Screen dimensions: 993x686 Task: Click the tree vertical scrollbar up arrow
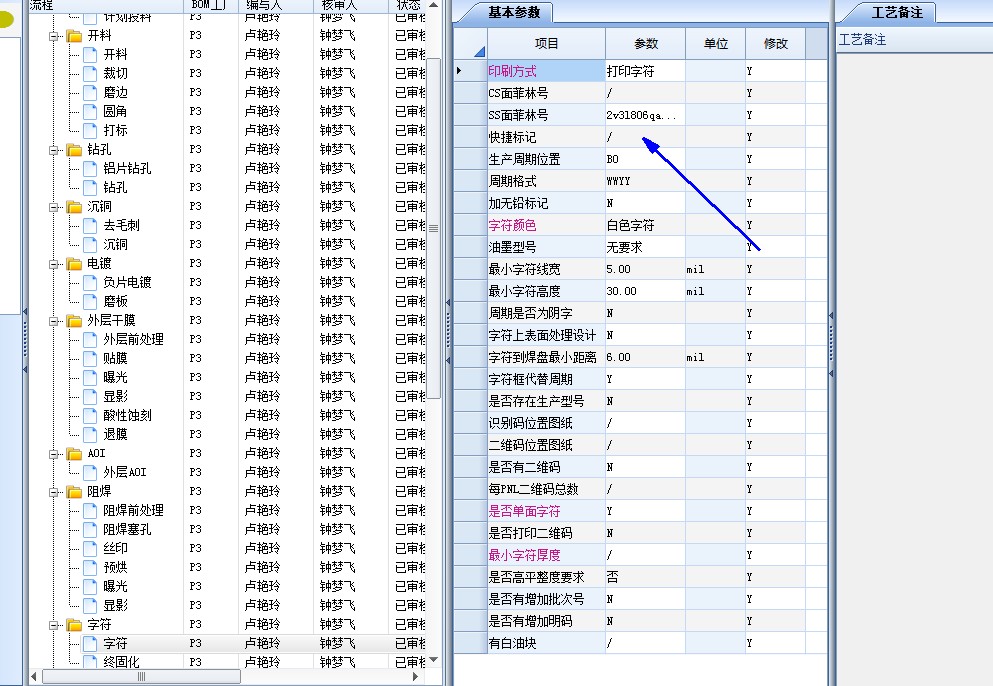click(x=433, y=5)
